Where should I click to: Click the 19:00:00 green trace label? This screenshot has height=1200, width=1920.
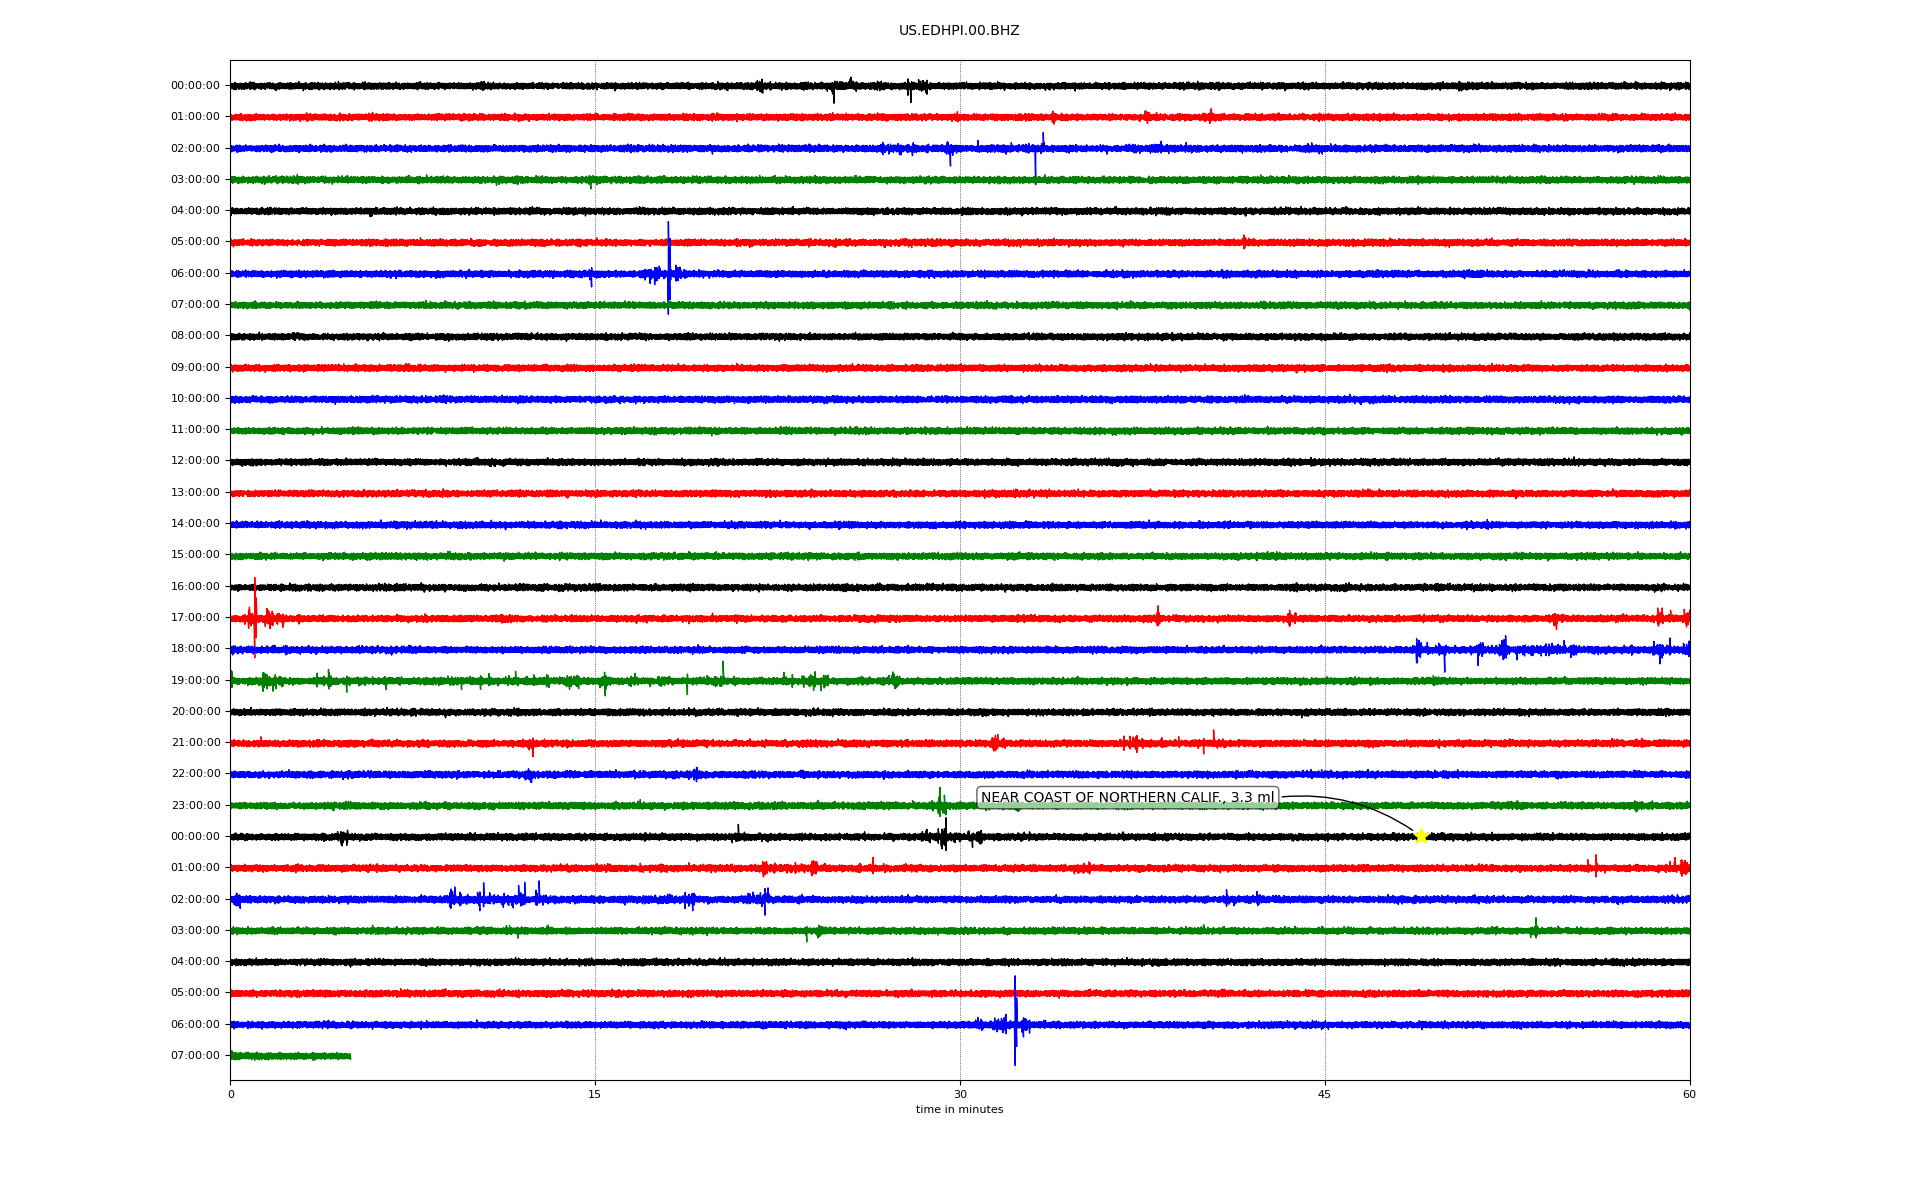[195, 680]
